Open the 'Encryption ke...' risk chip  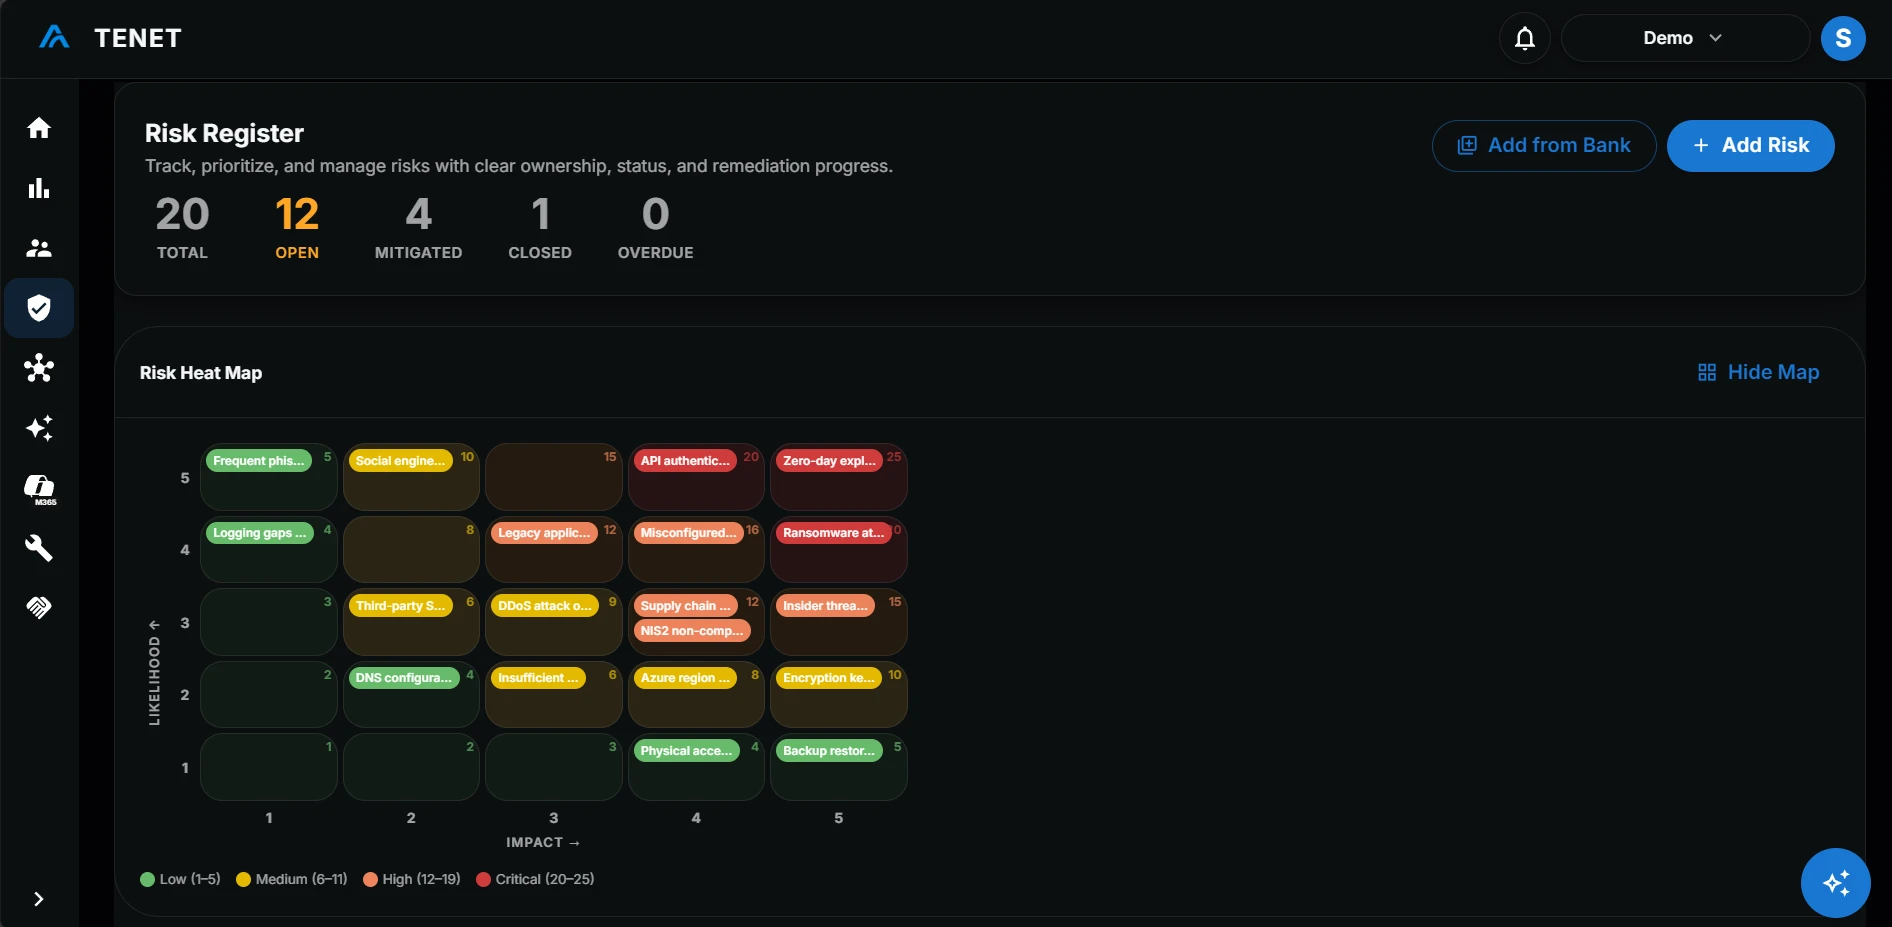[829, 678]
